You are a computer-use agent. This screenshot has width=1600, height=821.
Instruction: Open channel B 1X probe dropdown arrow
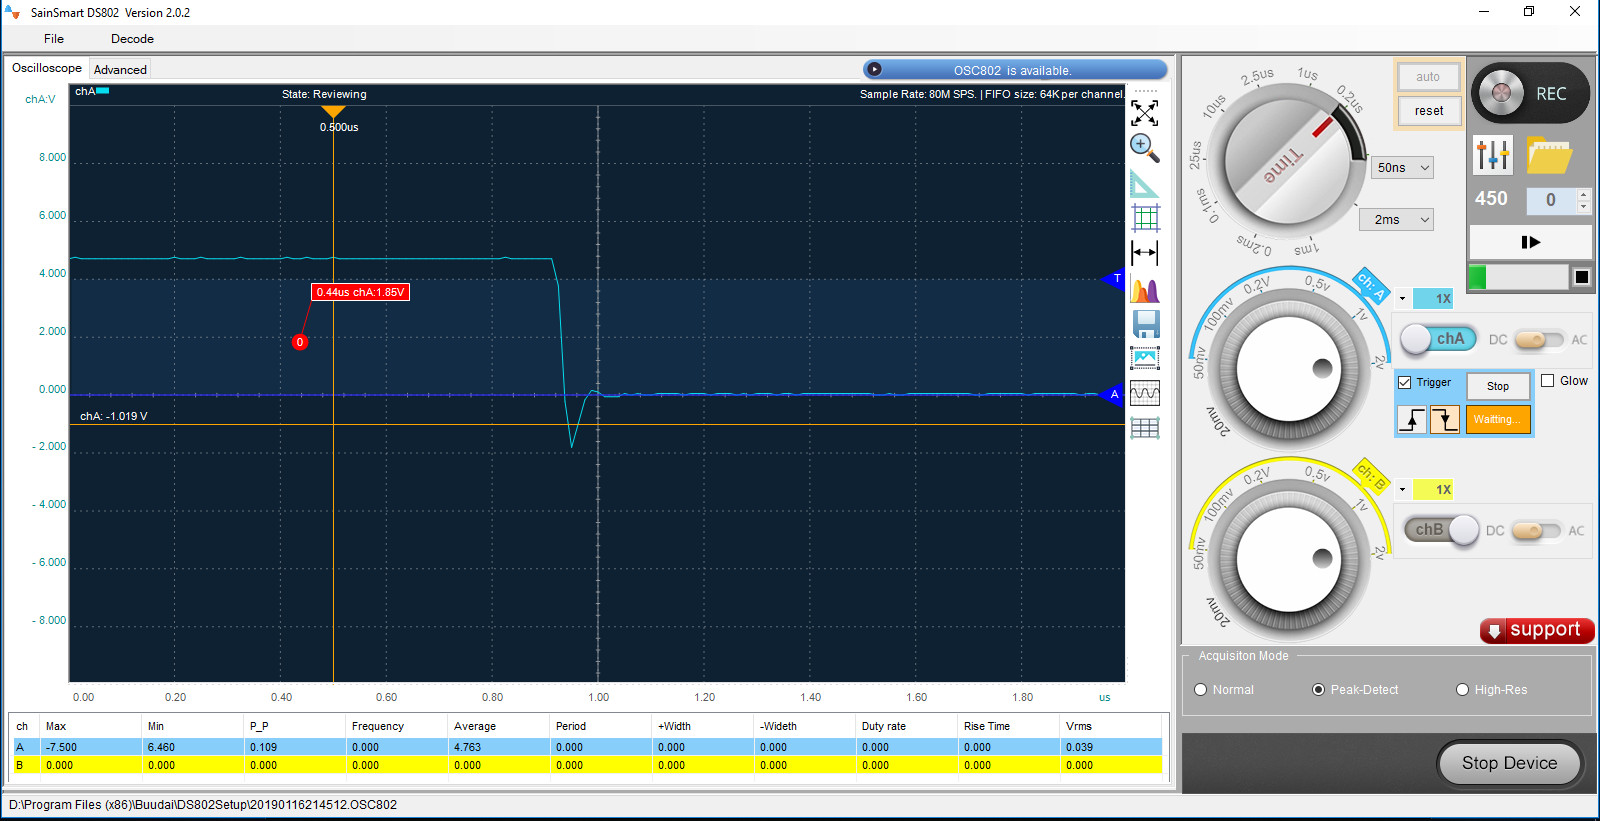coord(1402,489)
